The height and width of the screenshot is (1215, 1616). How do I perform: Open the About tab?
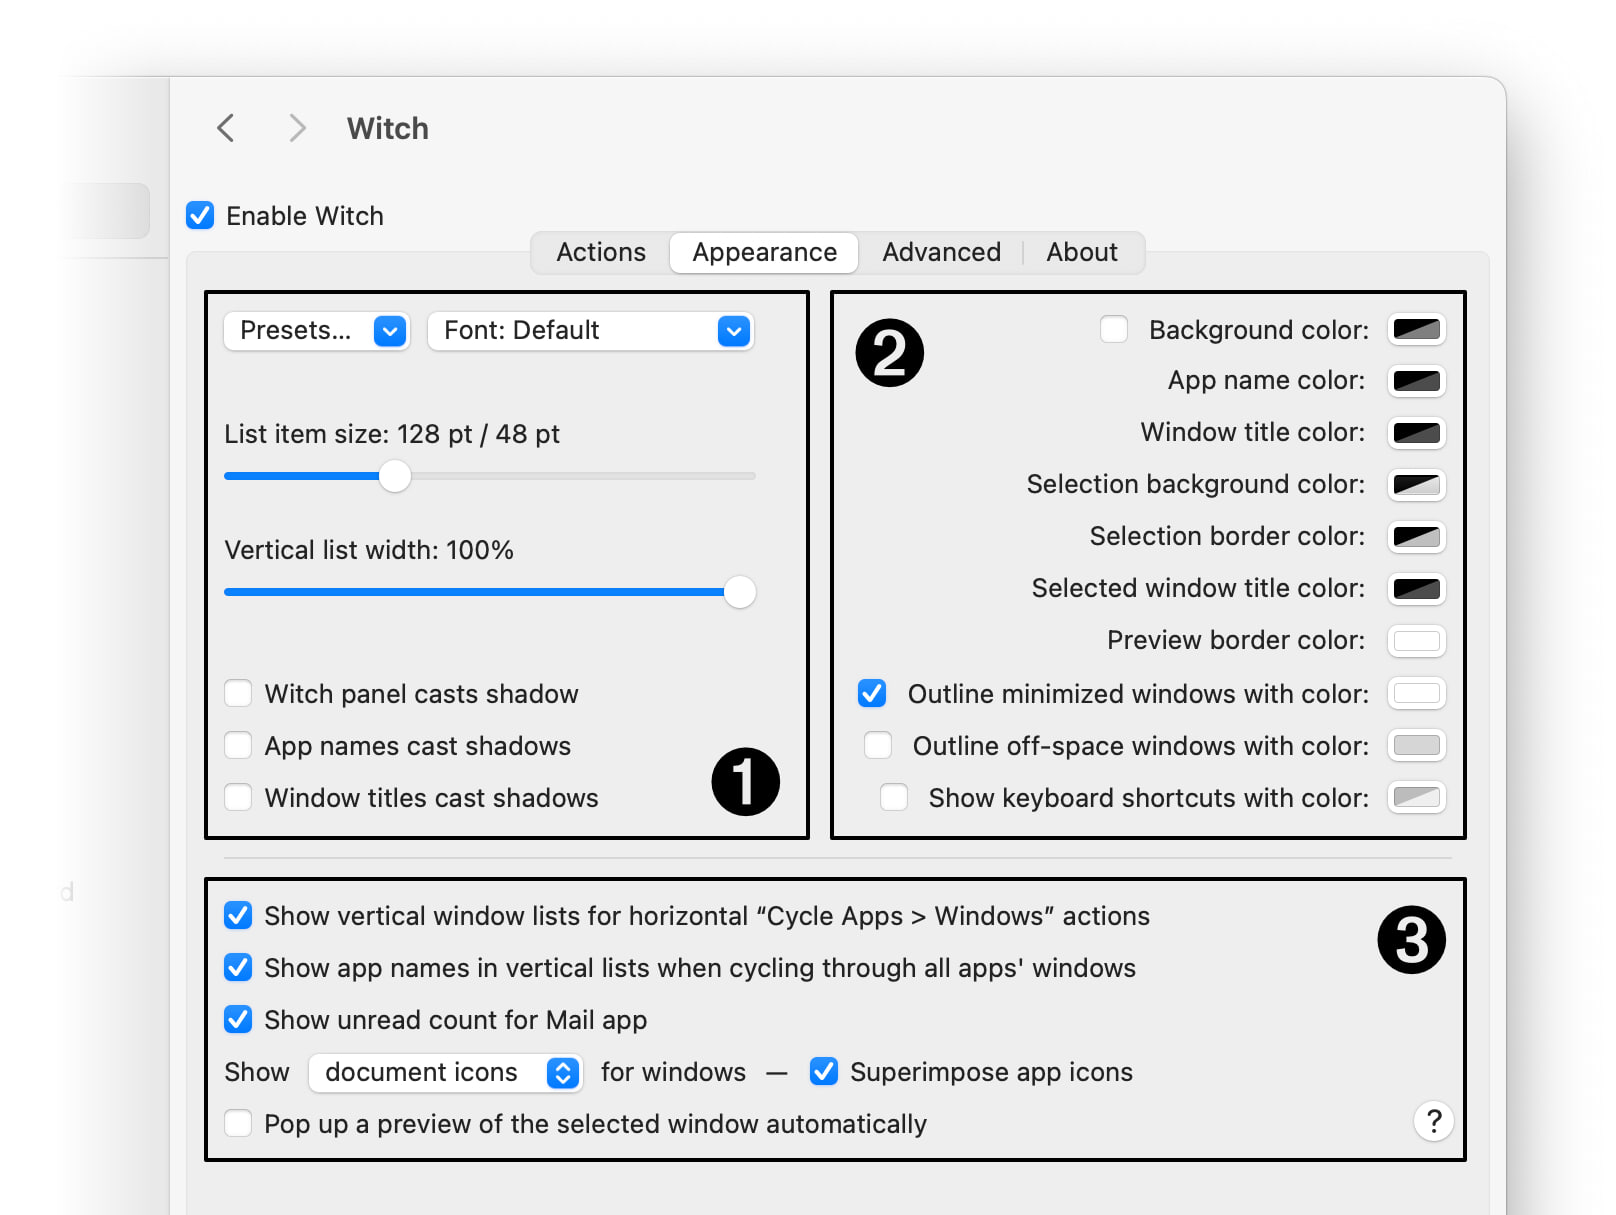tap(1082, 252)
